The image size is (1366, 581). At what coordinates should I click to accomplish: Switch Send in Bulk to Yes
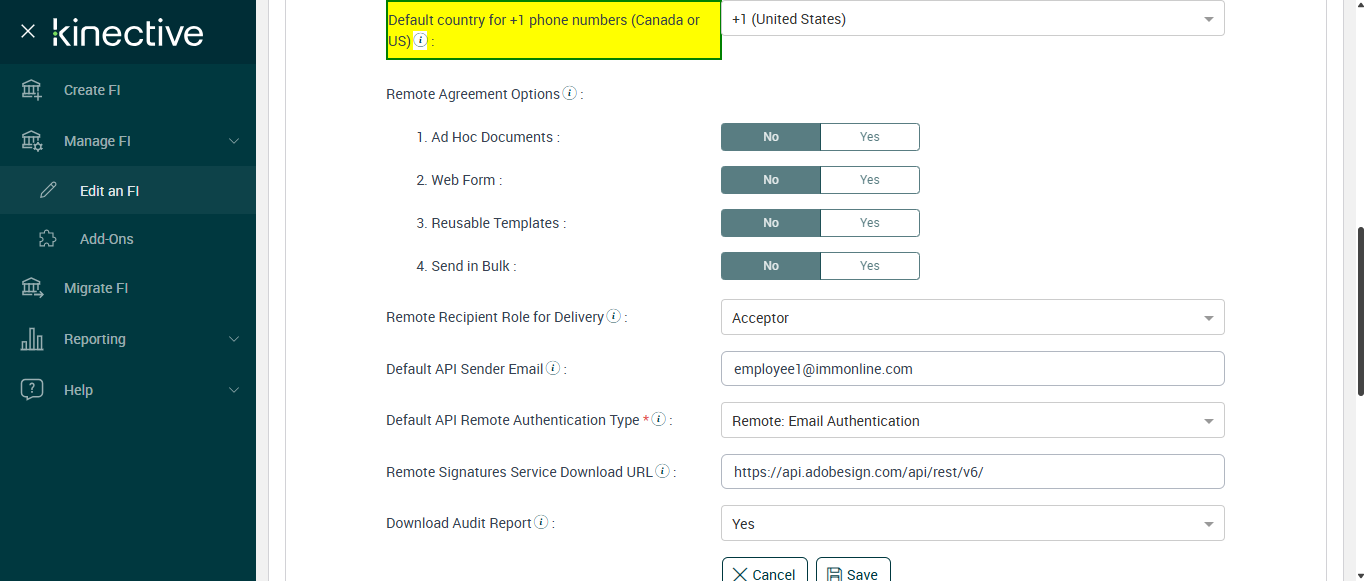(869, 266)
